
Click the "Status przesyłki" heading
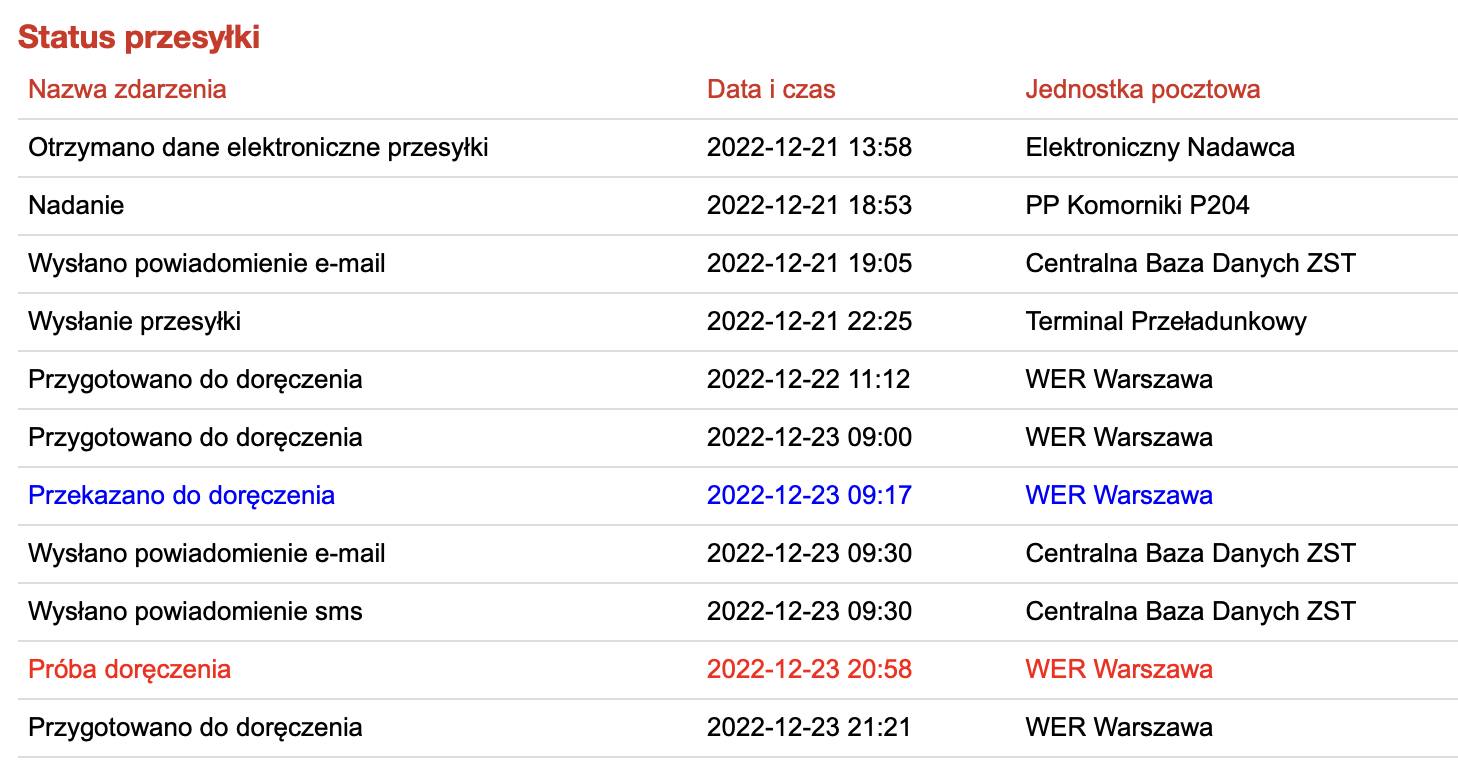139,37
